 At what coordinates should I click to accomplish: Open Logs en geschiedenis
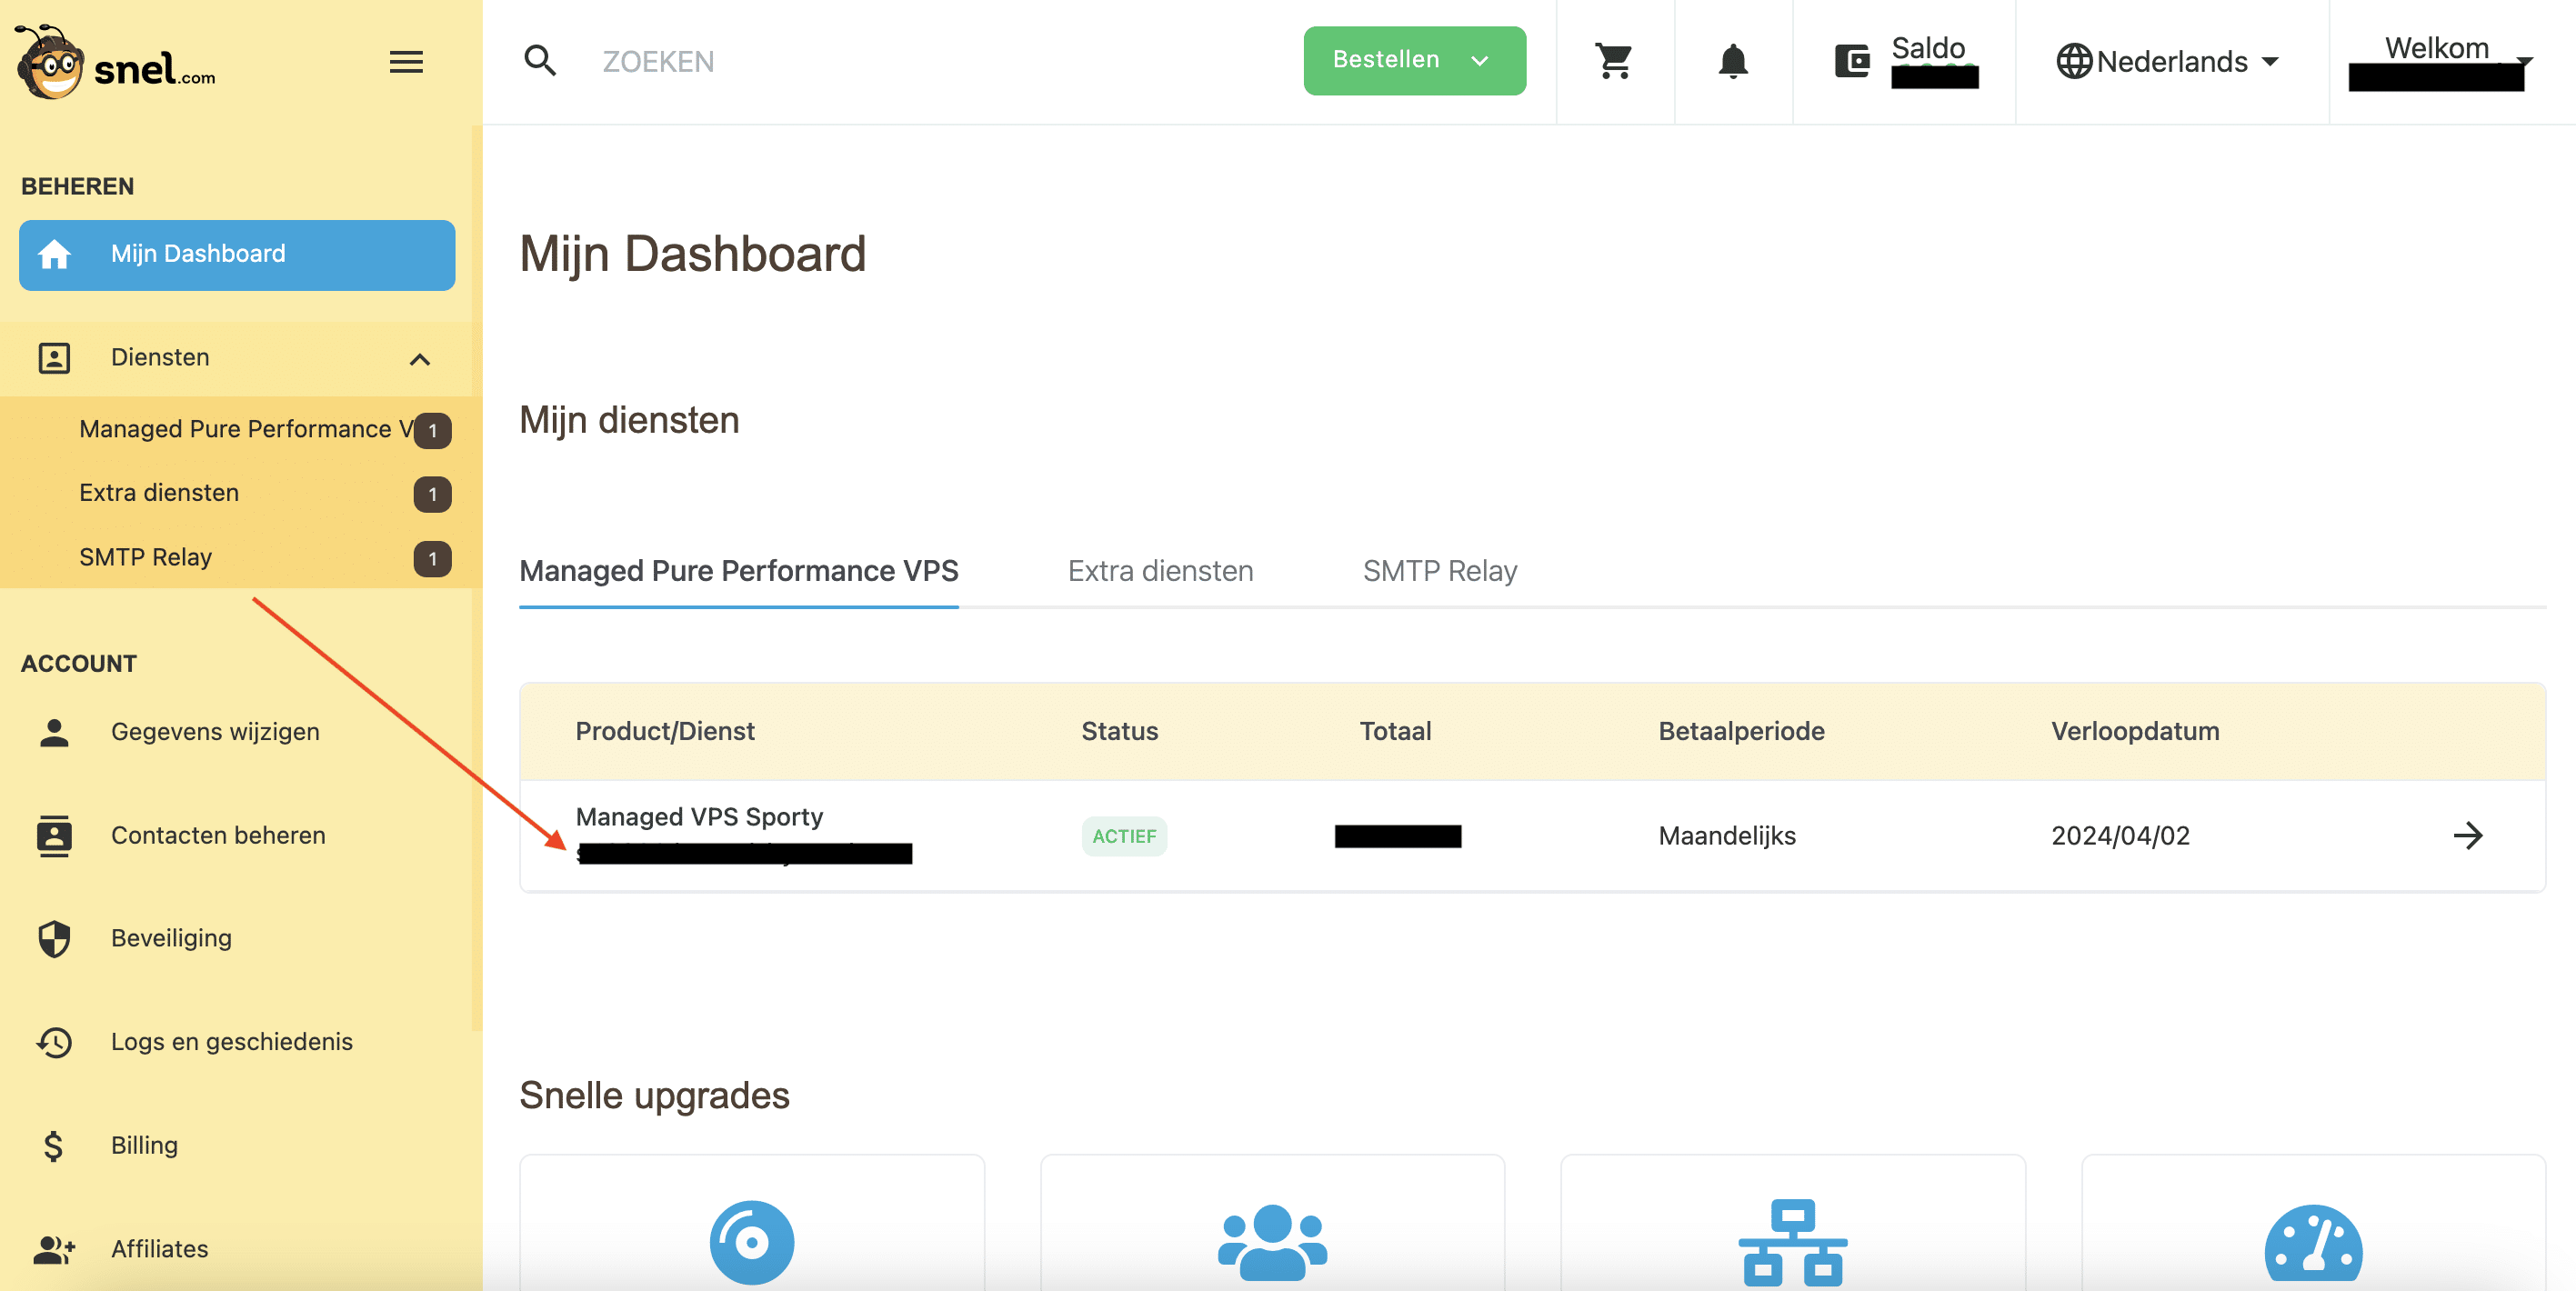pyautogui.click(x=231, y=1042)
